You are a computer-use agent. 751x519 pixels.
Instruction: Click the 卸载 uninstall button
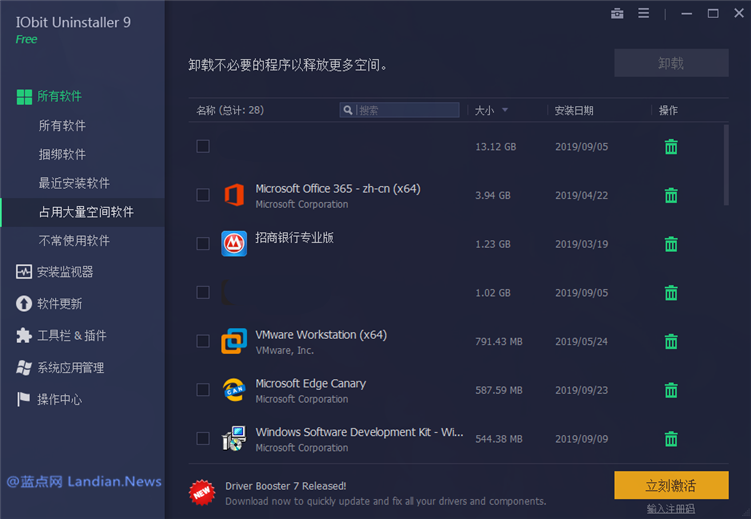[x=671, y=63]
